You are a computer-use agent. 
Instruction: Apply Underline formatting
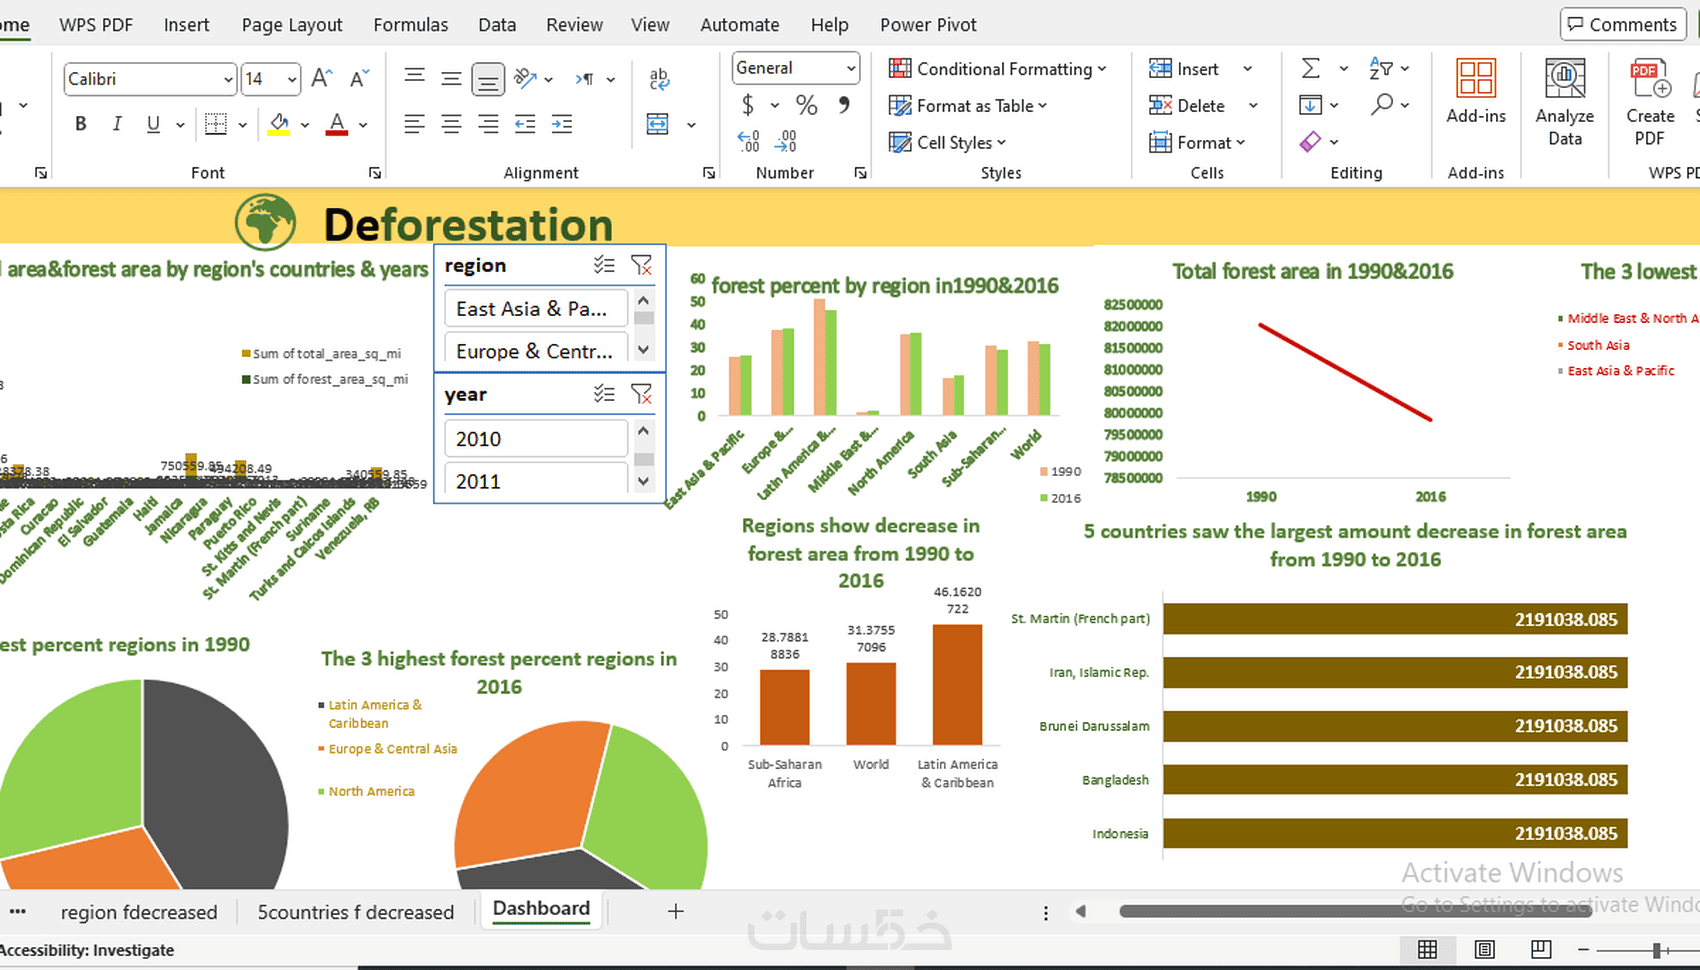(x=153, y=124)
